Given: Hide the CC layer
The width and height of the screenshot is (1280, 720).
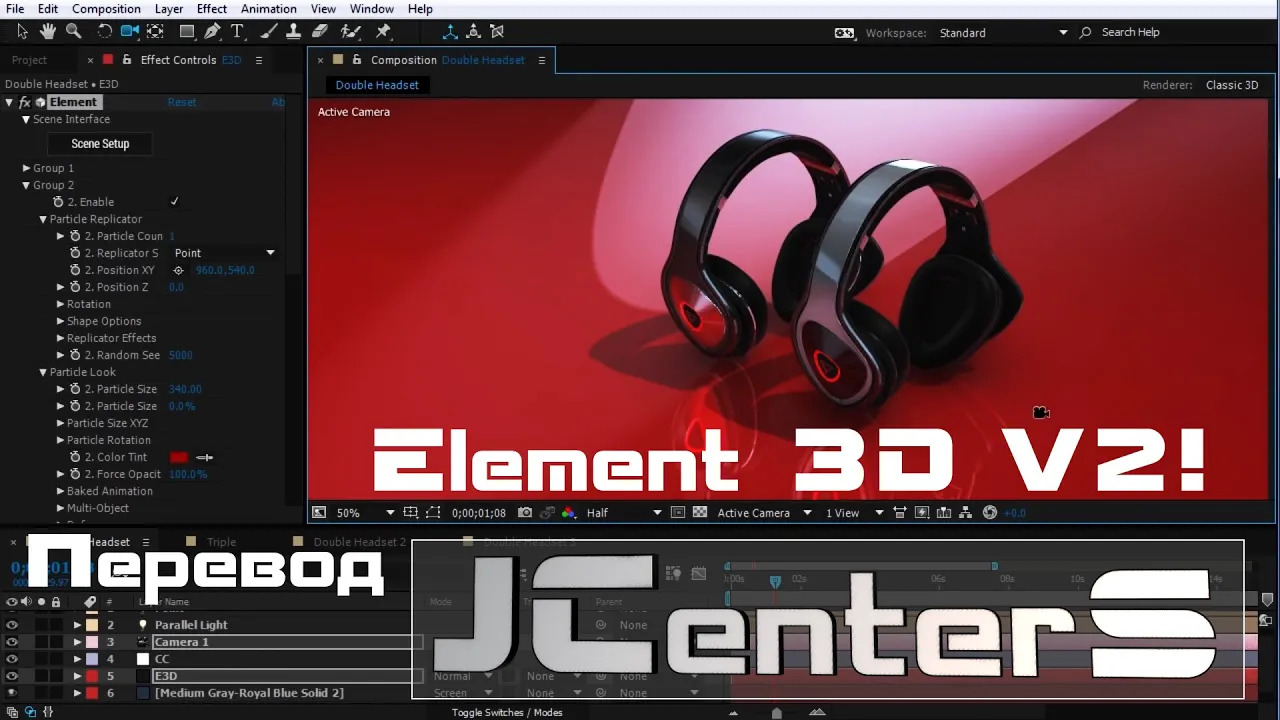Looking at the screenshot, I should click(12, 659).
